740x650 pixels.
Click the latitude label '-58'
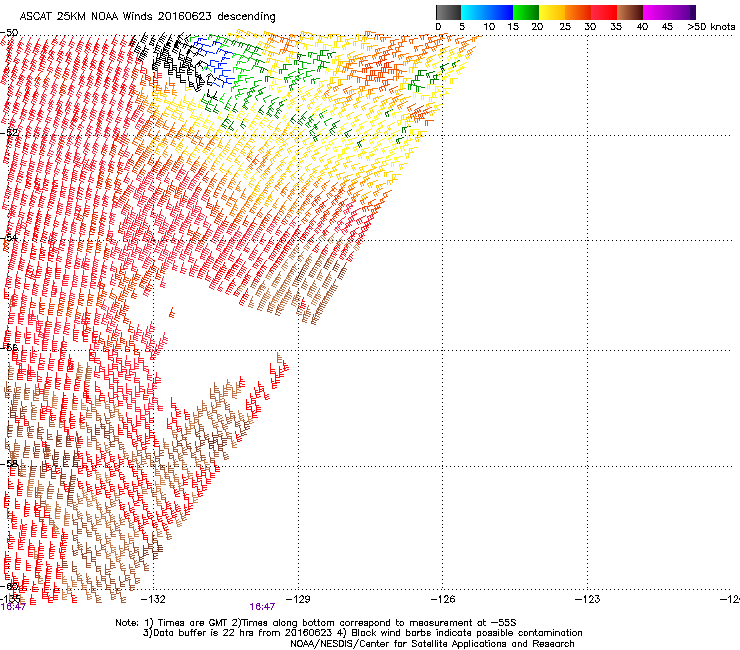click(x=10, y=464)
